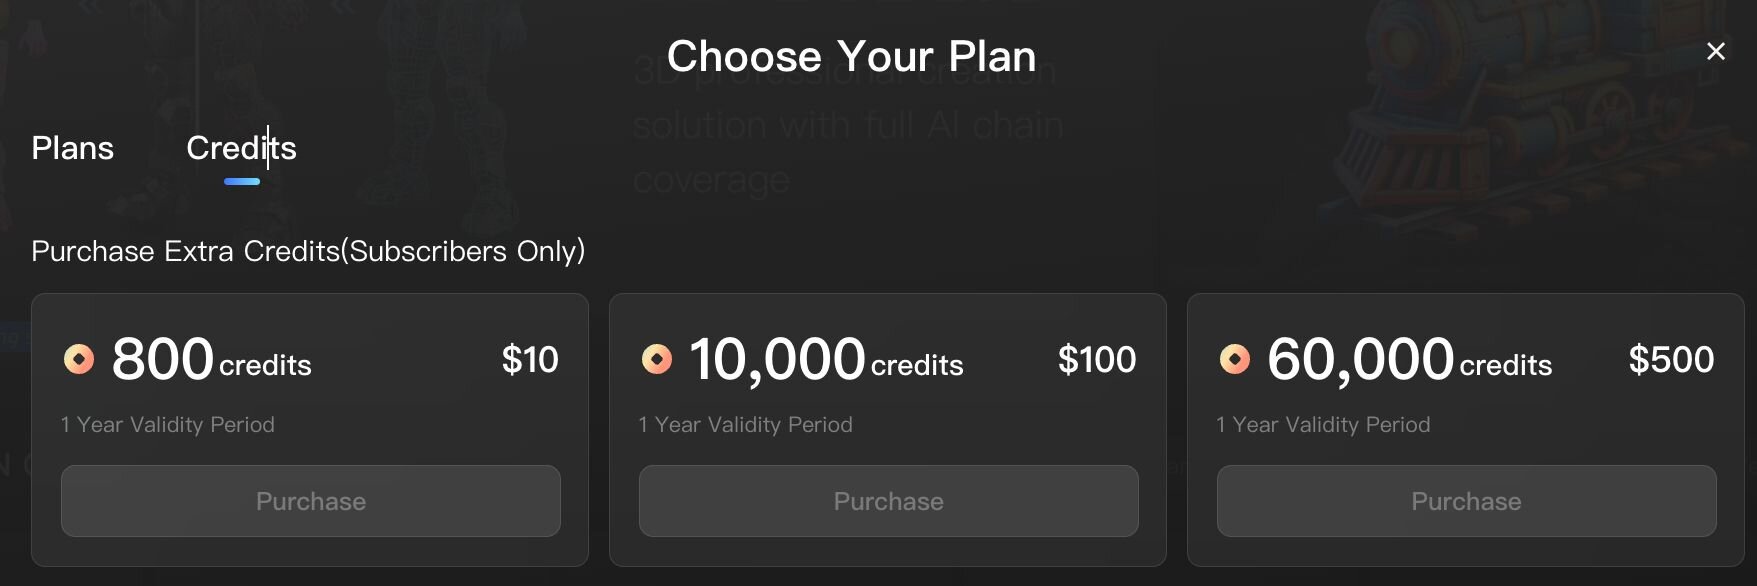The width and height of the screenshot is (1757, 586).
Task: Click the 60,000 credits amount text
Action: 1409,360
